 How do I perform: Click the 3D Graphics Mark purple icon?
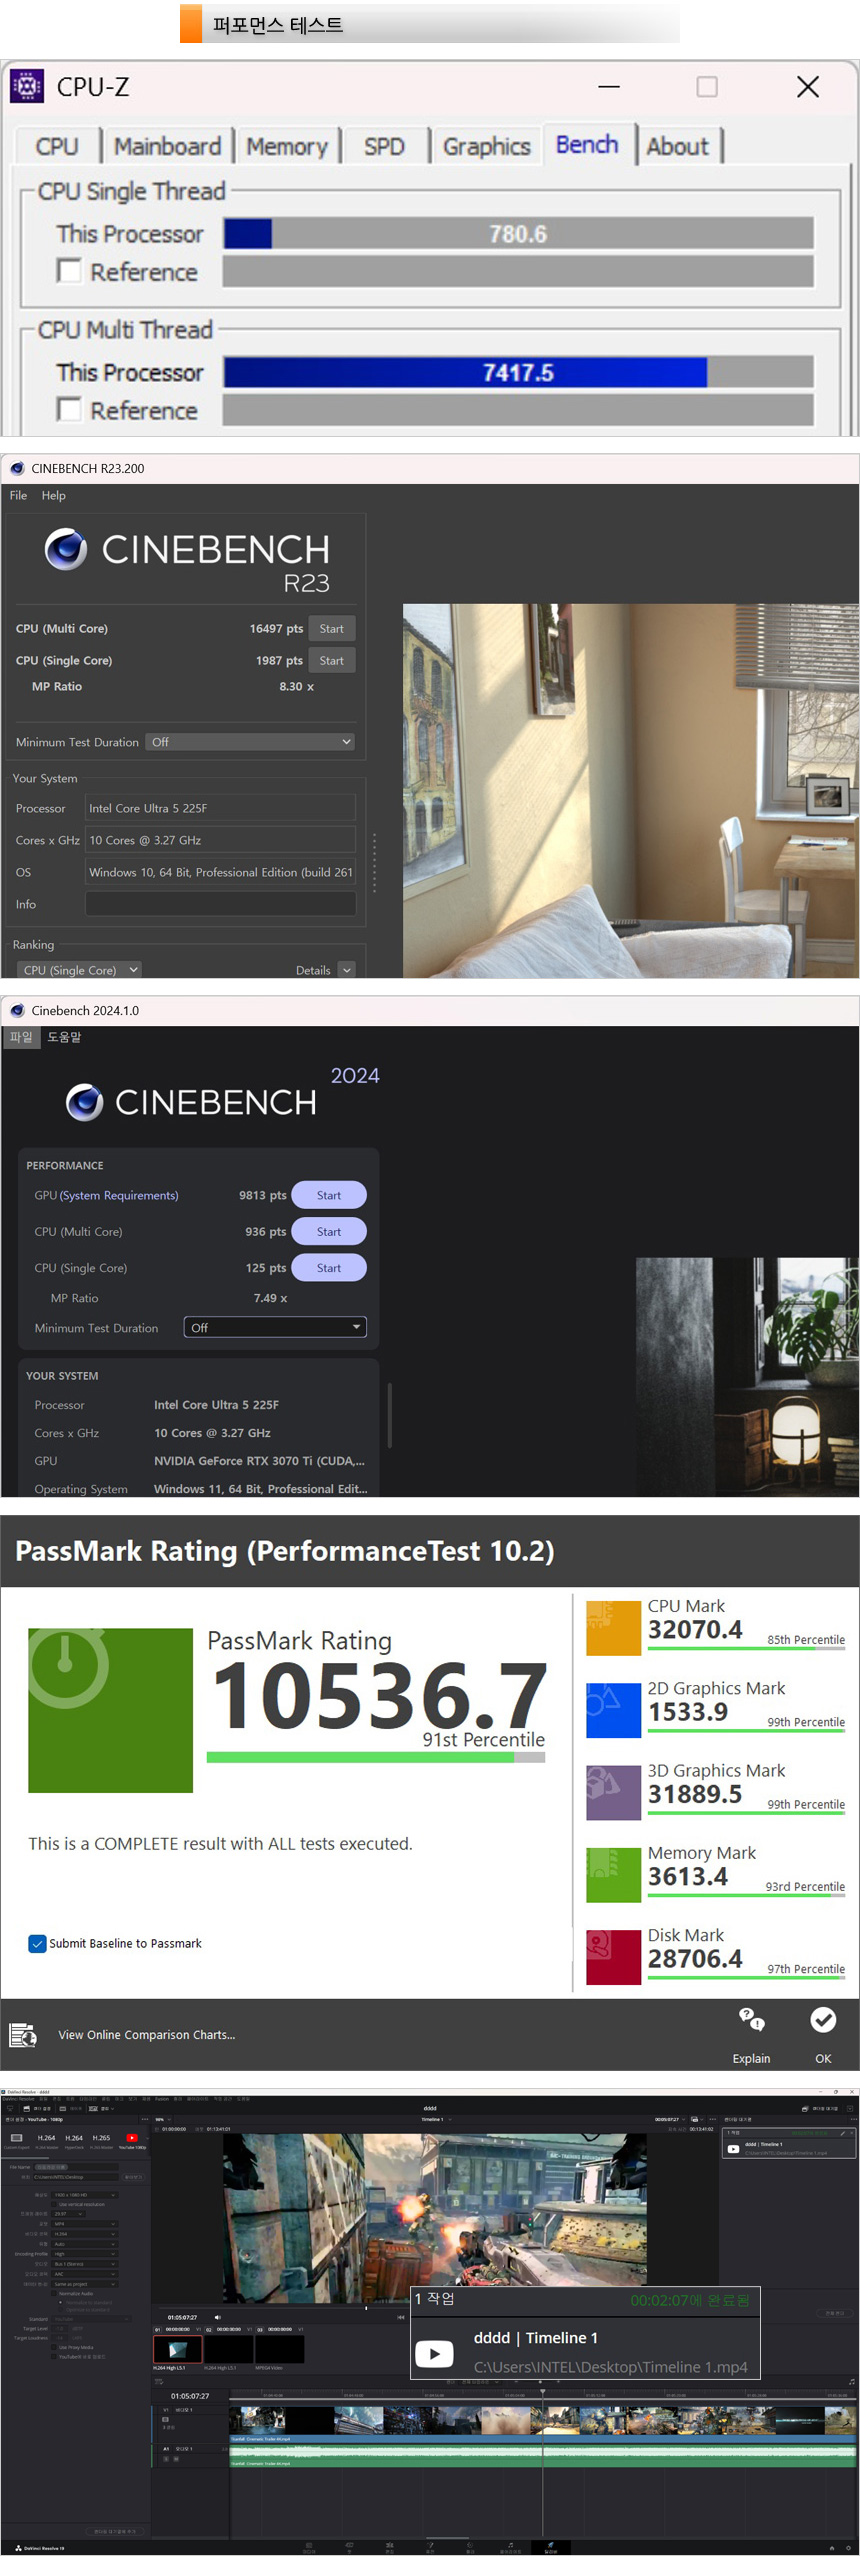(x=613, y=1793)
